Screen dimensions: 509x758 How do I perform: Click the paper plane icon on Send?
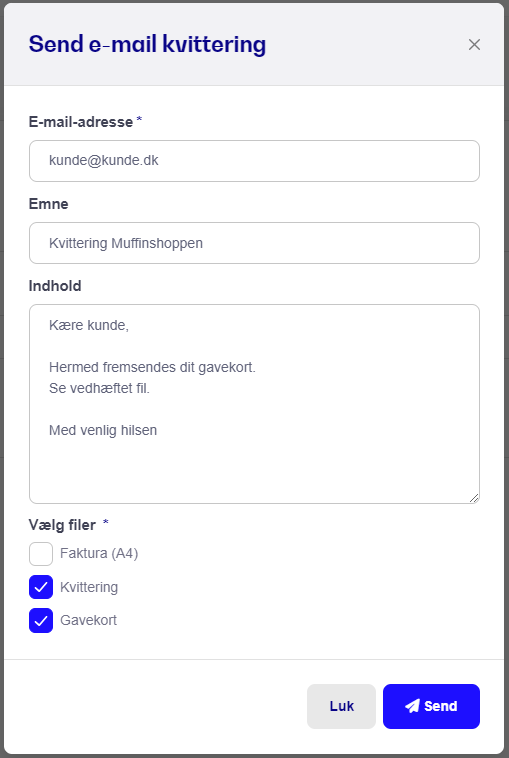click(412, 706)
